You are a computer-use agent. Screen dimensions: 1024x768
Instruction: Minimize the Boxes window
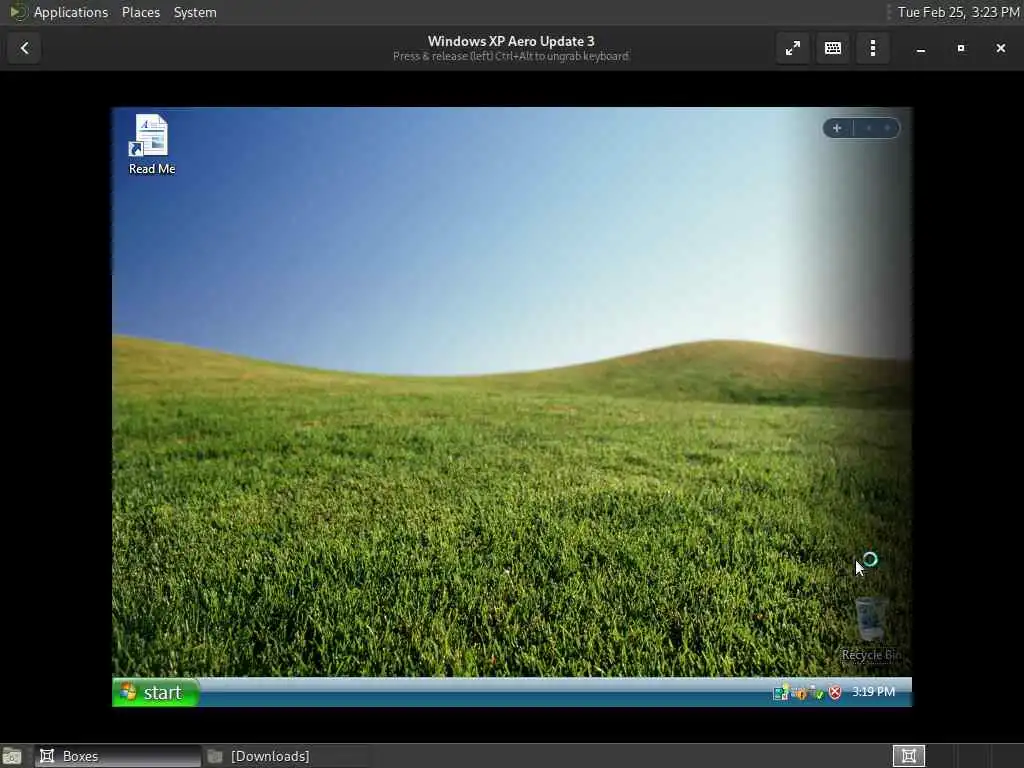point(921,48)
